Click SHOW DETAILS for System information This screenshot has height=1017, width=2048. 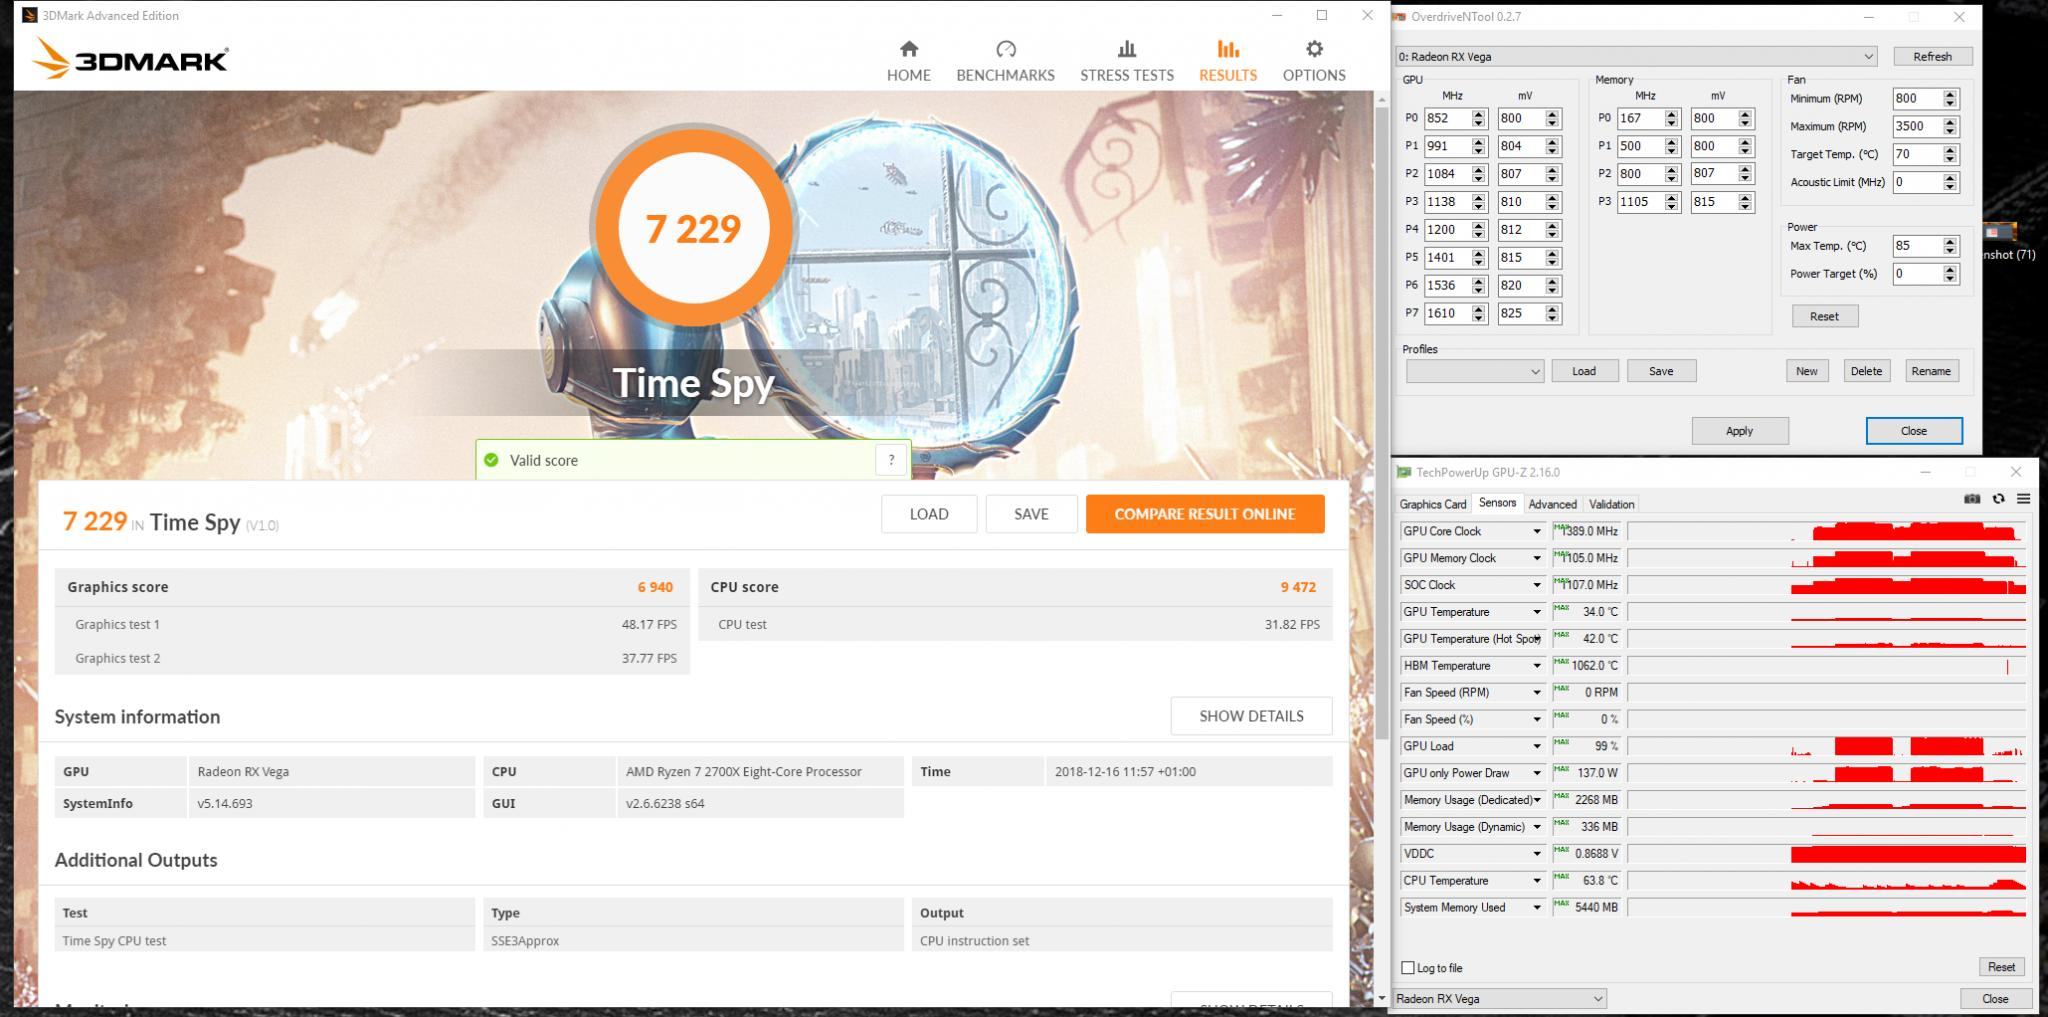coord(1251,716)
